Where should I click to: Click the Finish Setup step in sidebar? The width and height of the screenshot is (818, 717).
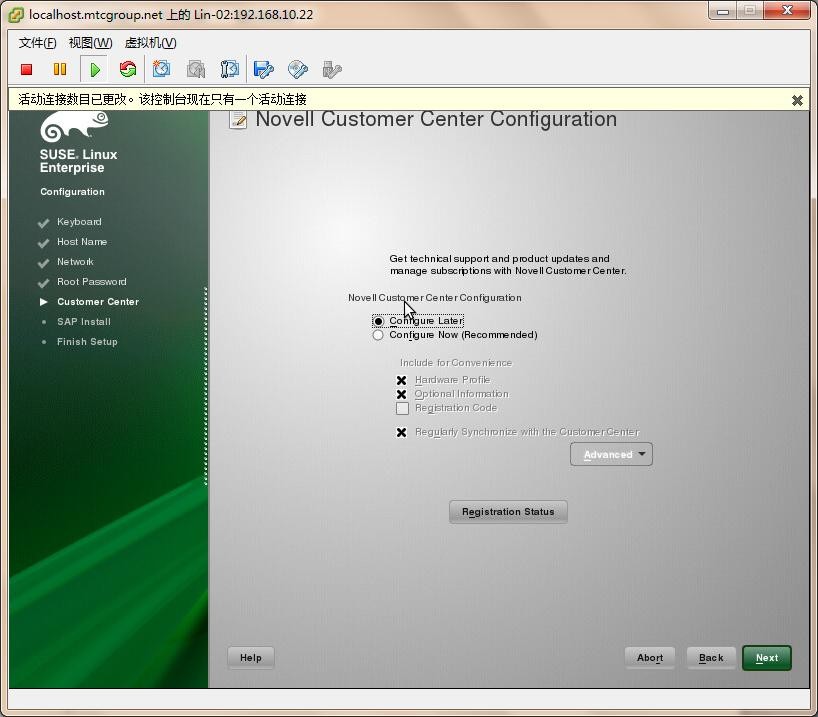point(87,342)
